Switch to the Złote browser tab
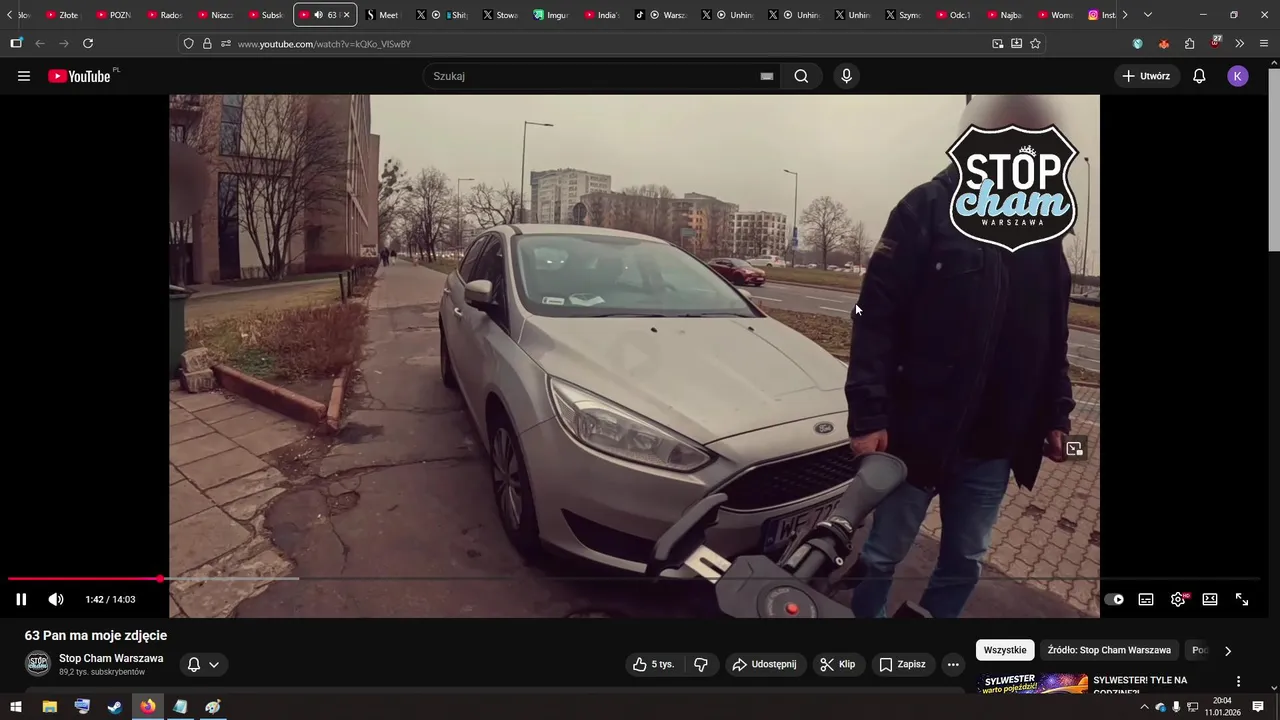This screenshot has width=1280, height=720. (x=63, y=15)
